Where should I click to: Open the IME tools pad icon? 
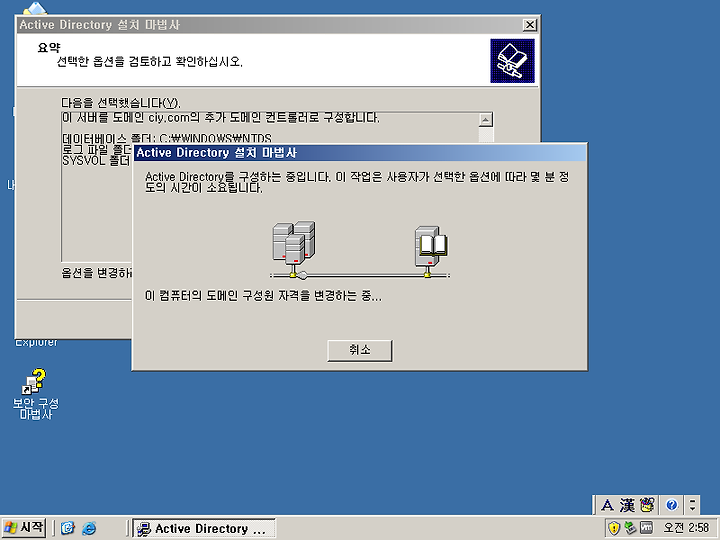(647, 505)
